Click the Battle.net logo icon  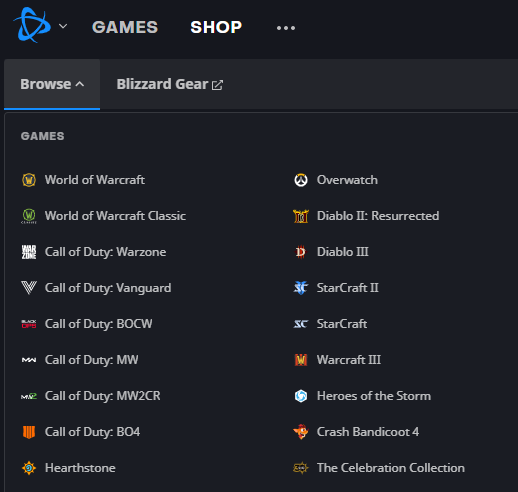(32, 25)
